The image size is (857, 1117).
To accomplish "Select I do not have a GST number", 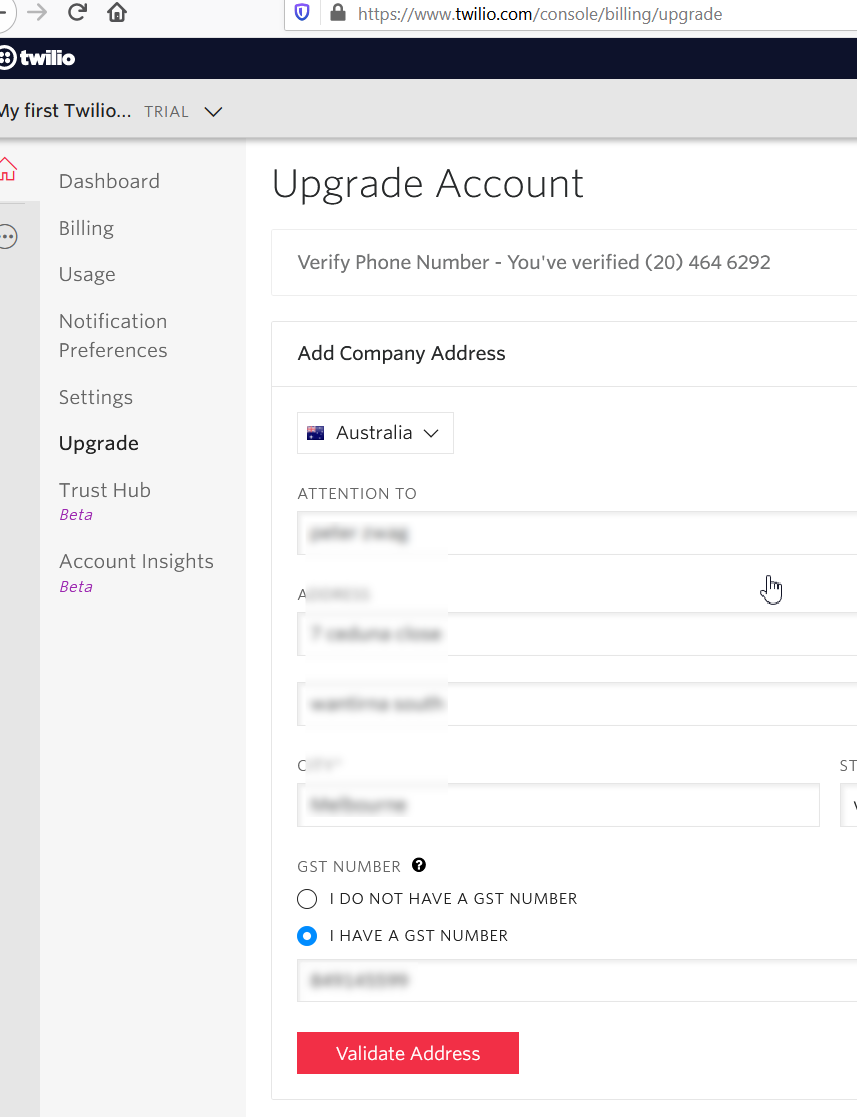I will tap(307, 899).
